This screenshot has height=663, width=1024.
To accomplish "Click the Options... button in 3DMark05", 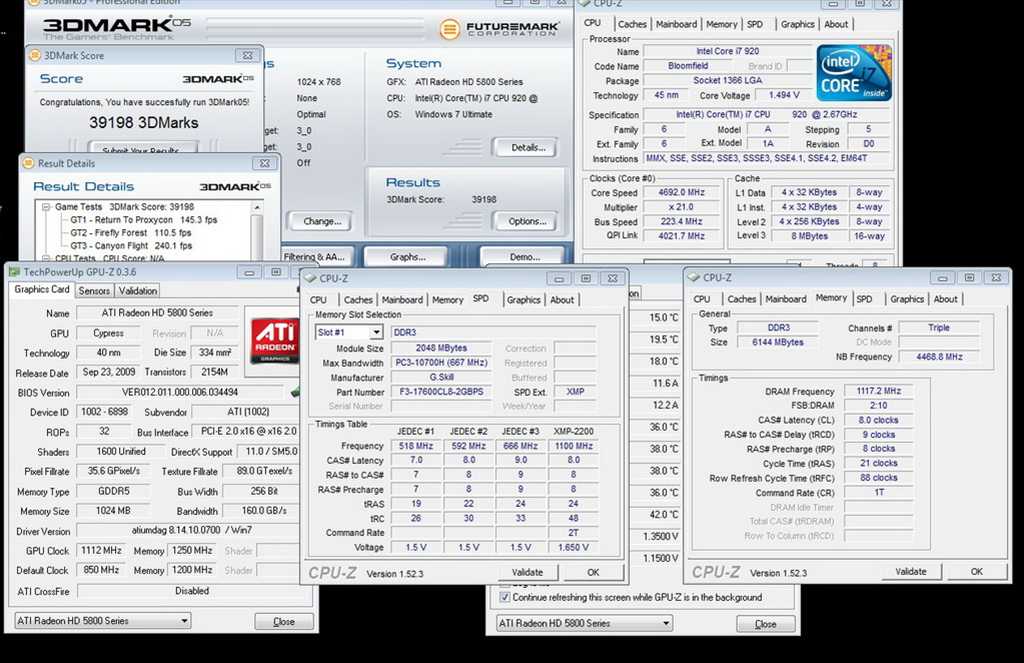I will pyautogui.click(x=526, y=221).
